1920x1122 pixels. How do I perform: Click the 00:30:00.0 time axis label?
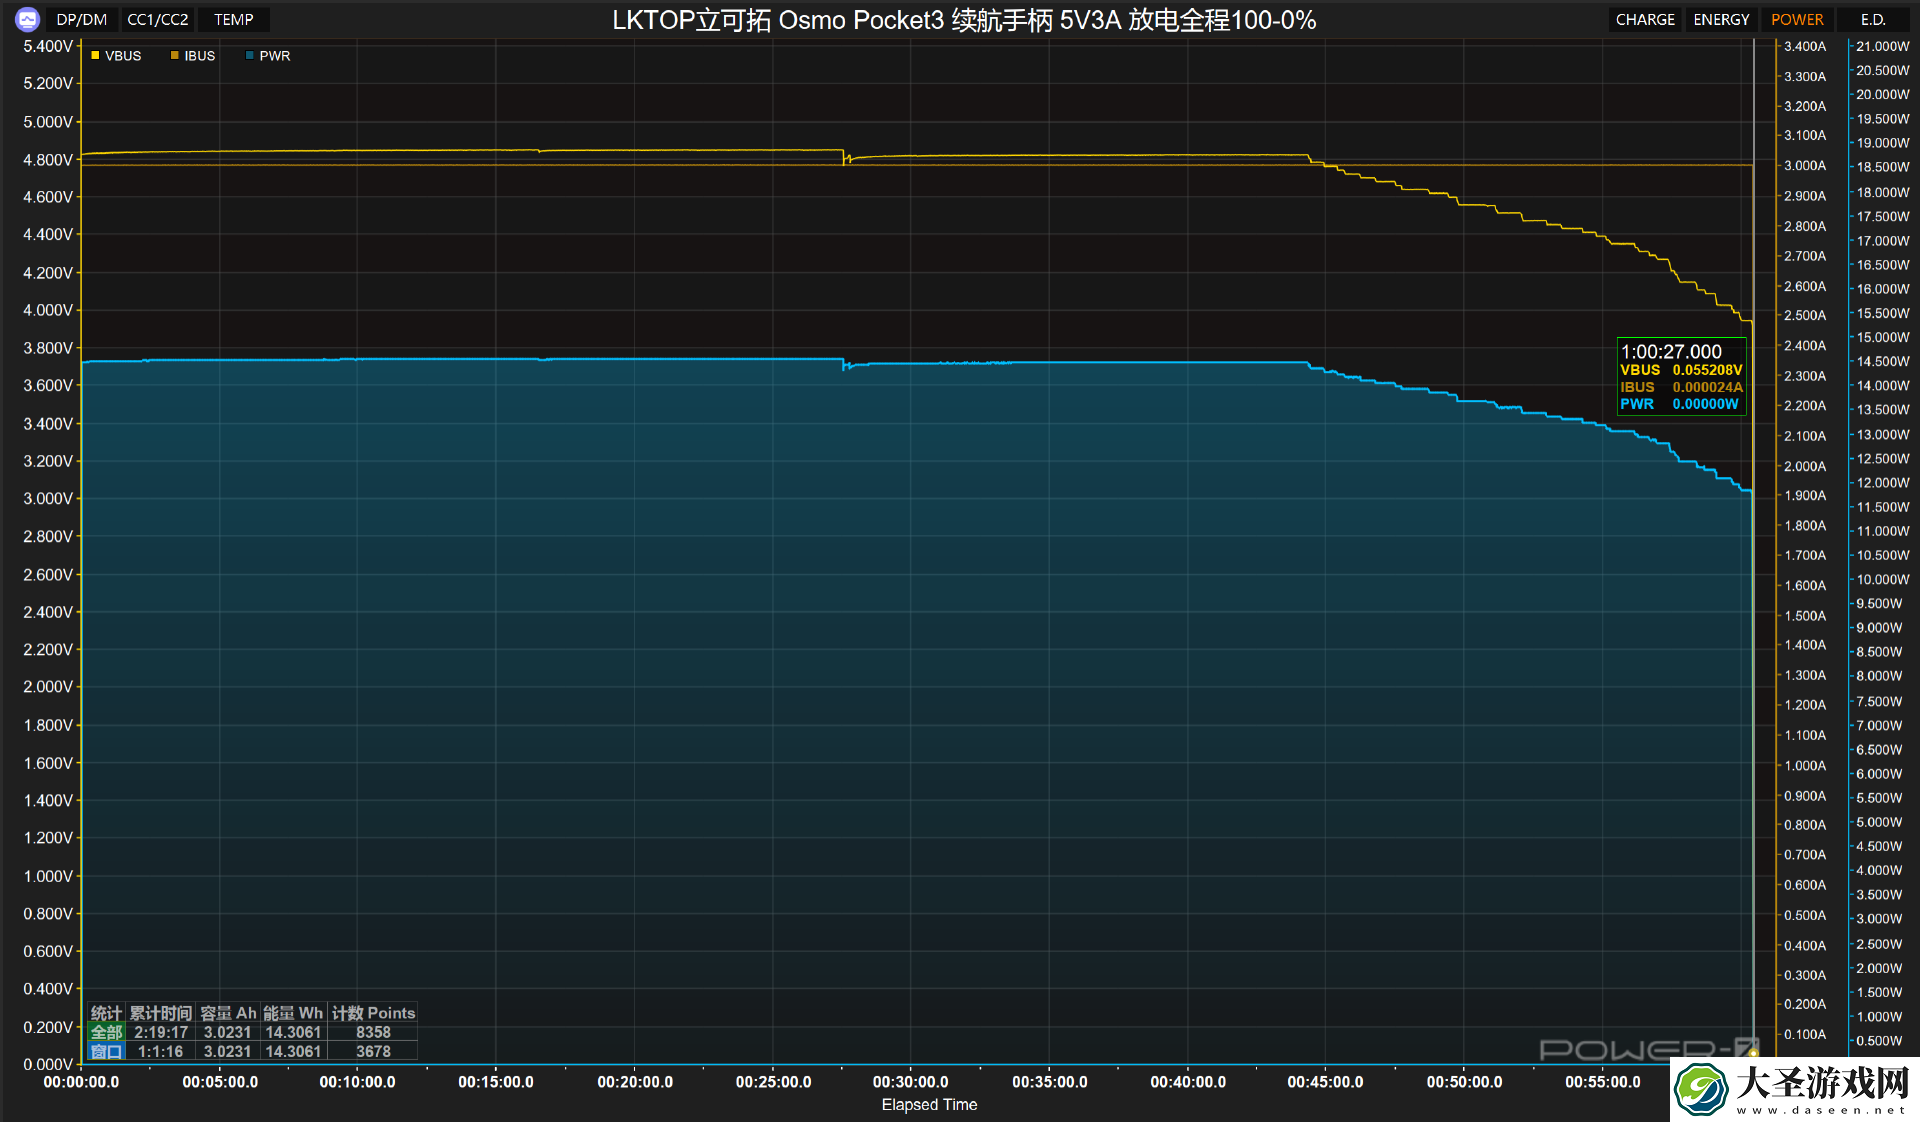point(910,1082)
